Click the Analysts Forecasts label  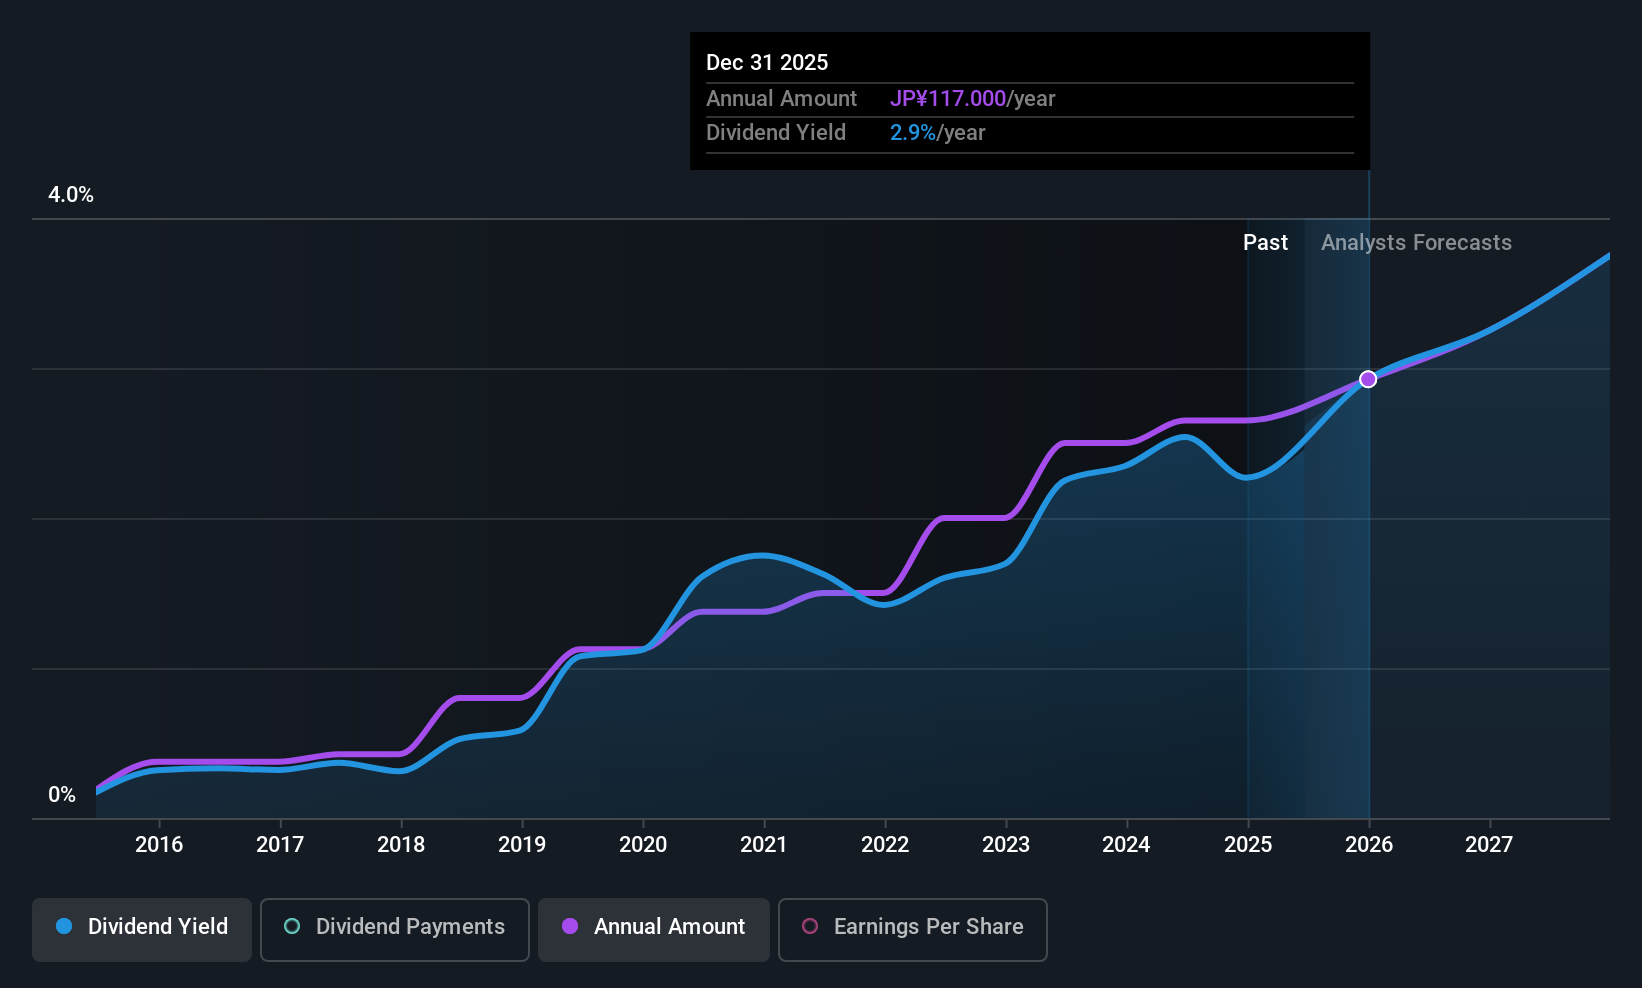click(x=1416, y=242)
